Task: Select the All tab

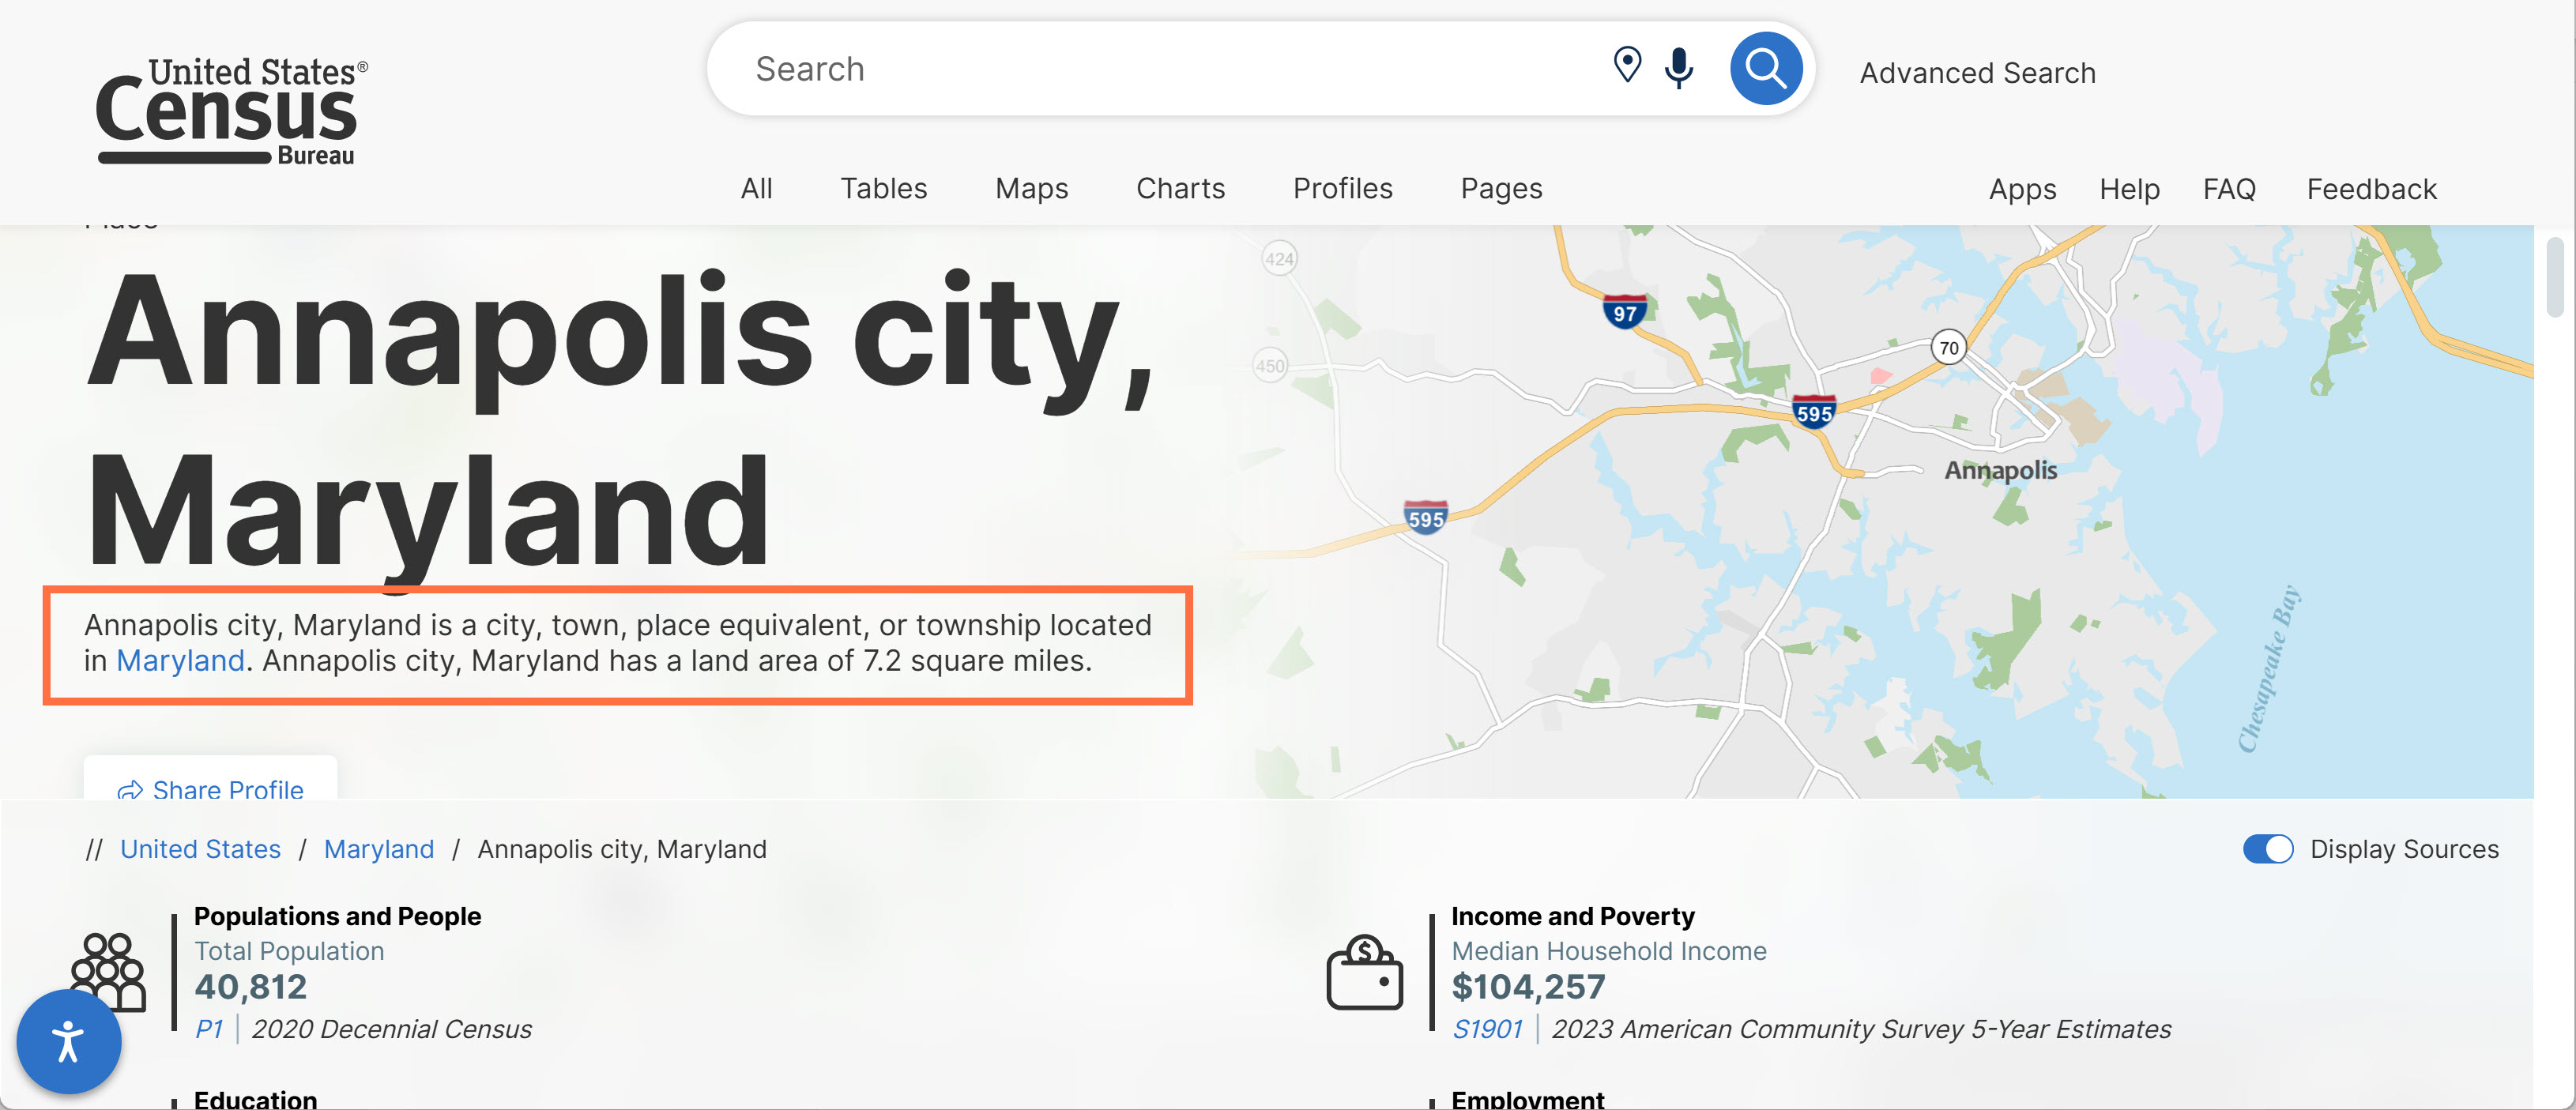Action: pyautogui.click(x=756, y=188)
